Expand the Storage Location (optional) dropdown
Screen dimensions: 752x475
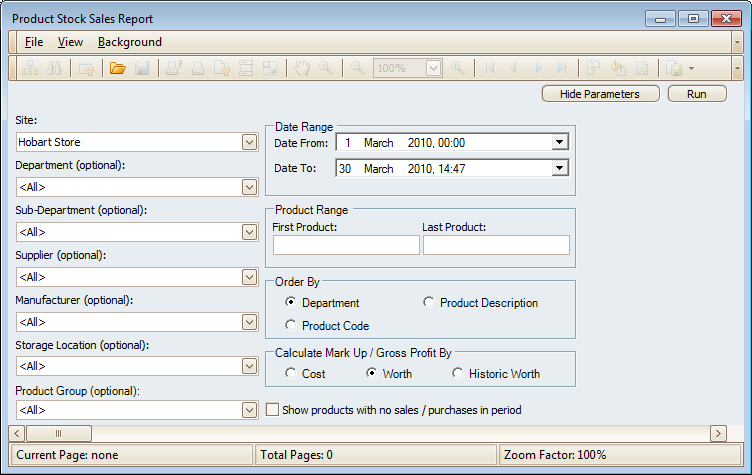click(x=249, y=367)
